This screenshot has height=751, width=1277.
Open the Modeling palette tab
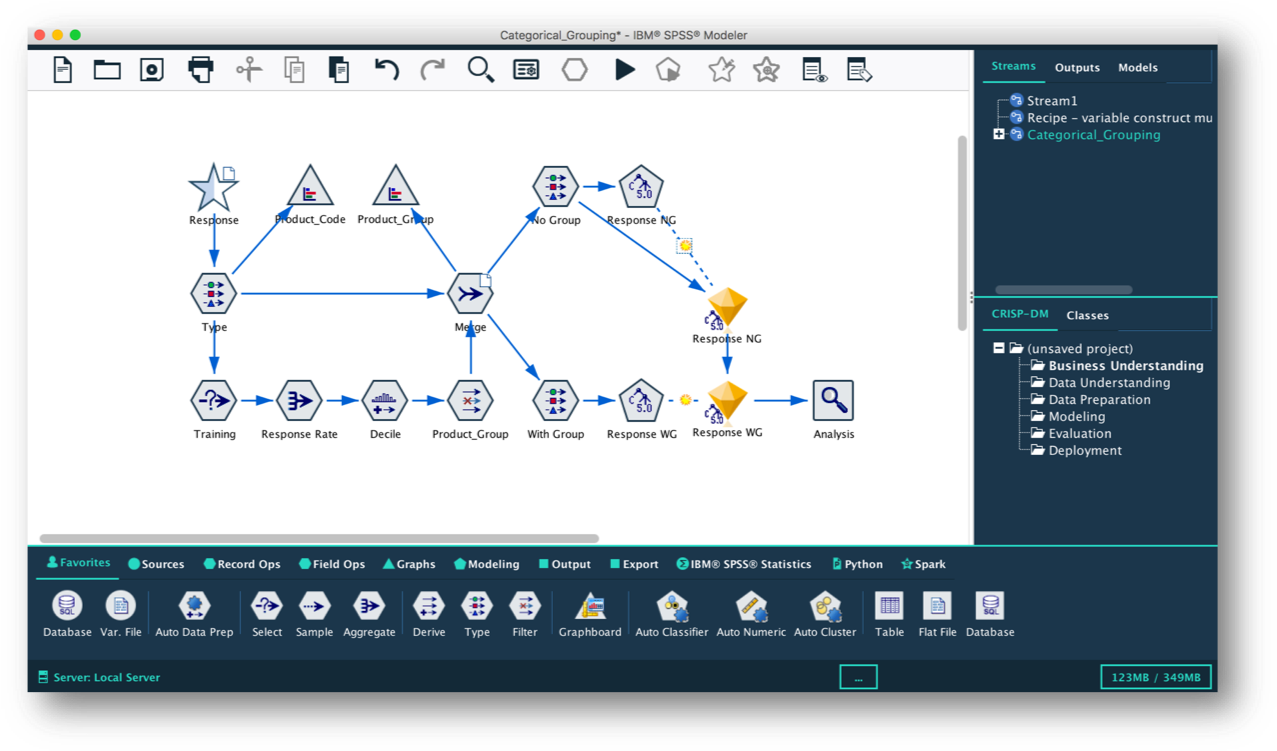487,564
